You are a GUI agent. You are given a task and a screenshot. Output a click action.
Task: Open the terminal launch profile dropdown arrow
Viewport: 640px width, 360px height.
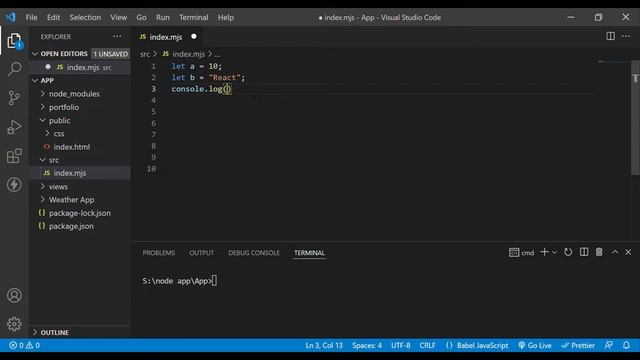tap(554, 253)
